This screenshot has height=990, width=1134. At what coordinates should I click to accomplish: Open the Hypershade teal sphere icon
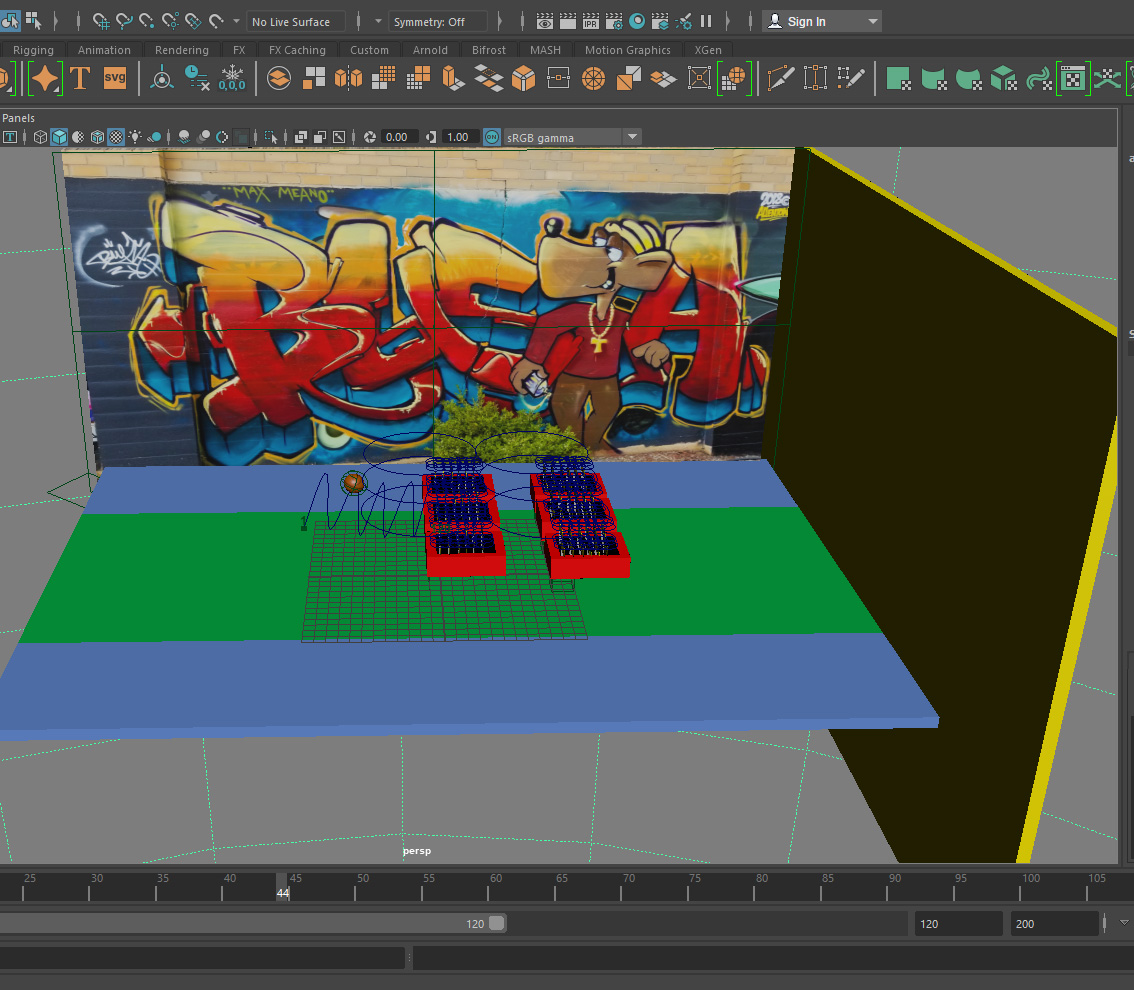(637, 22)
